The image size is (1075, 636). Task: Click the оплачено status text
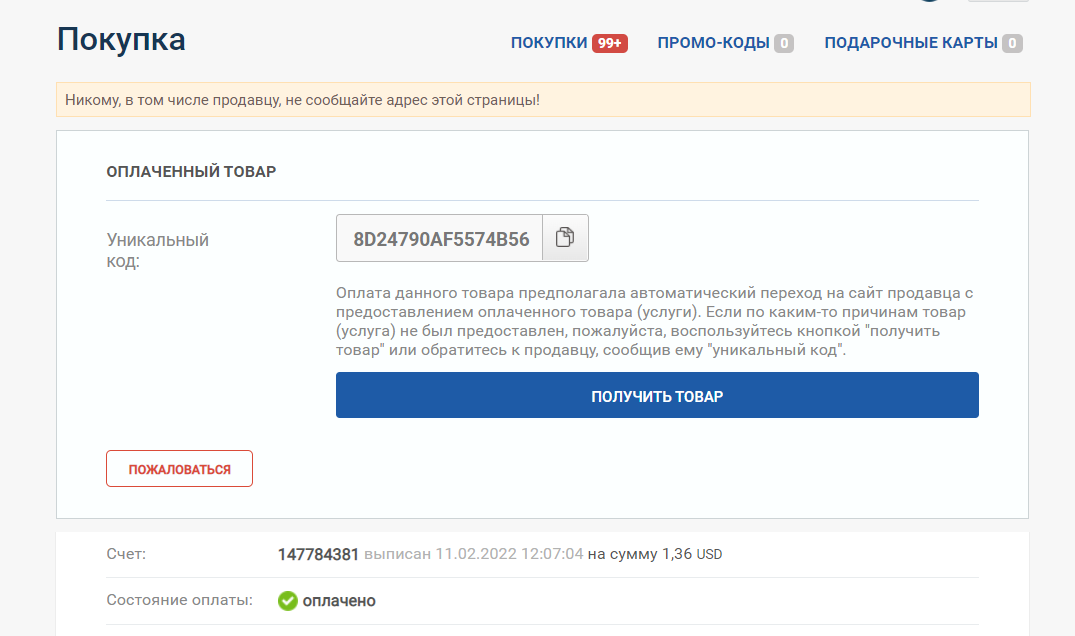(x=339, y=601)
